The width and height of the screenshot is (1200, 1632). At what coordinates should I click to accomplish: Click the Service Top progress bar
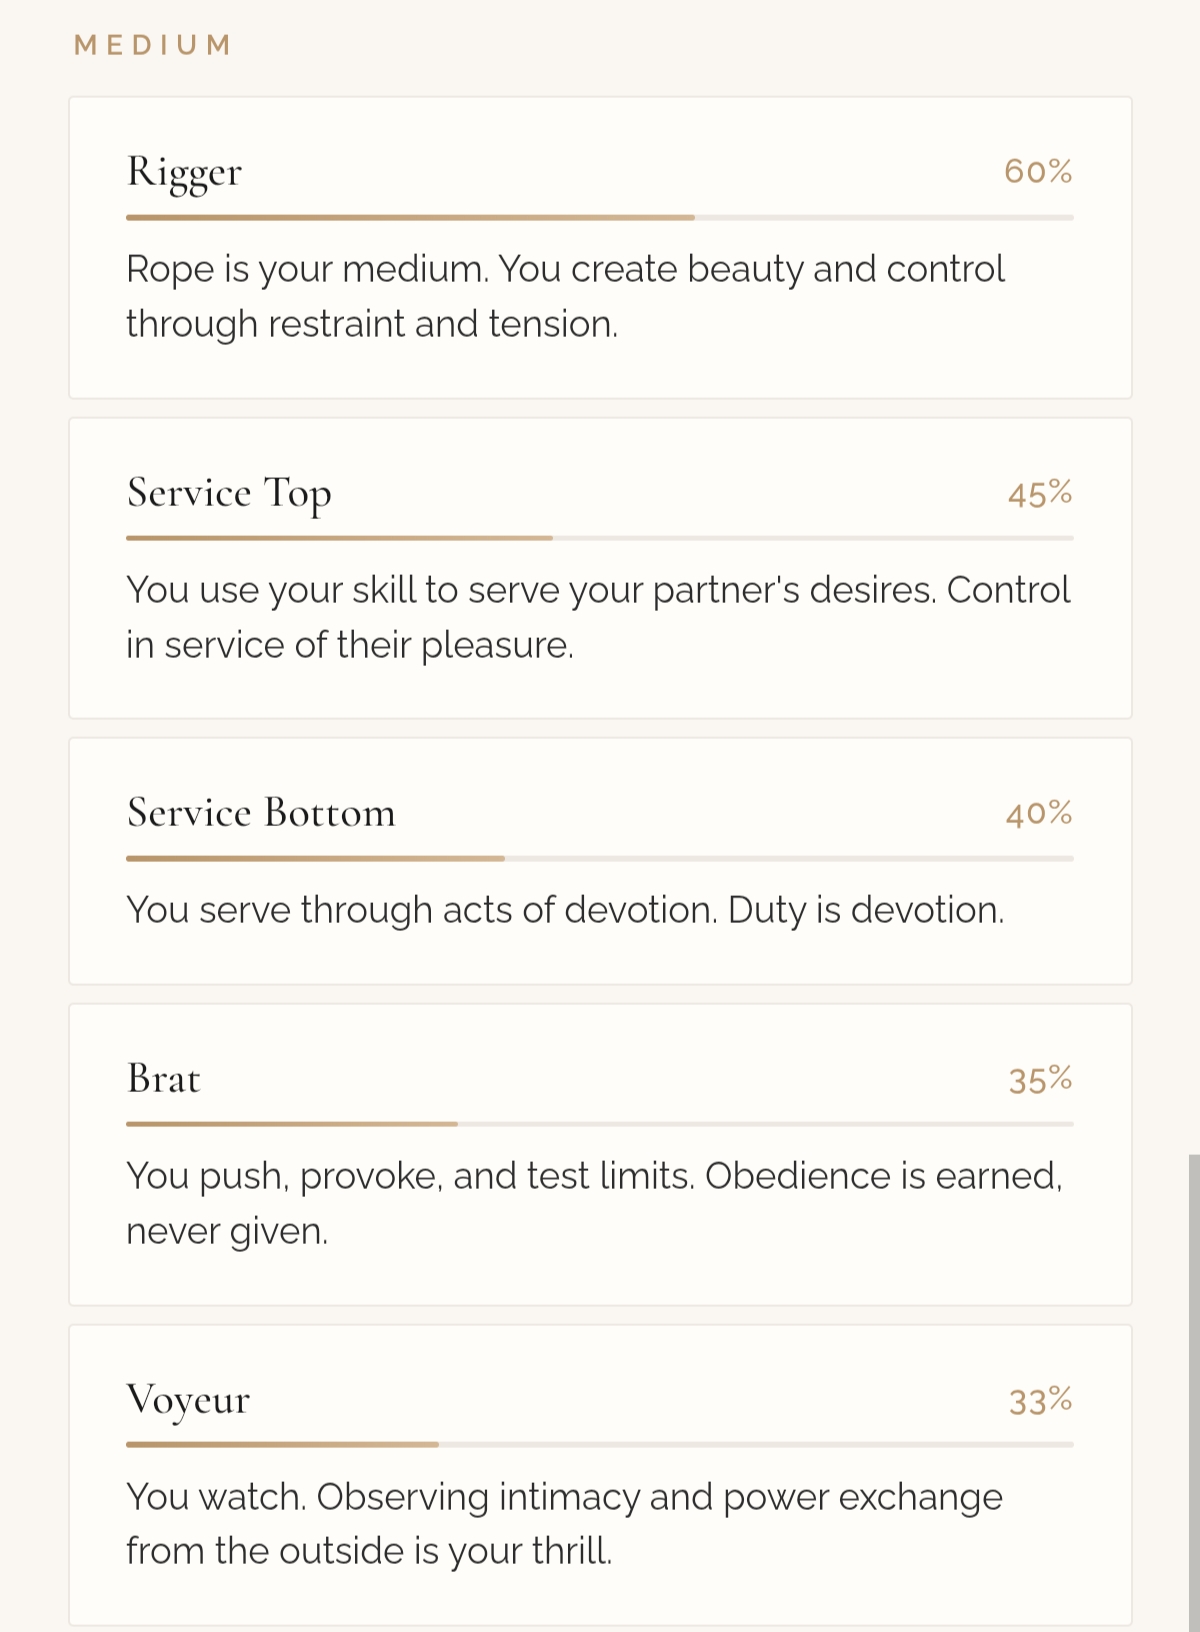coord(599,538)
